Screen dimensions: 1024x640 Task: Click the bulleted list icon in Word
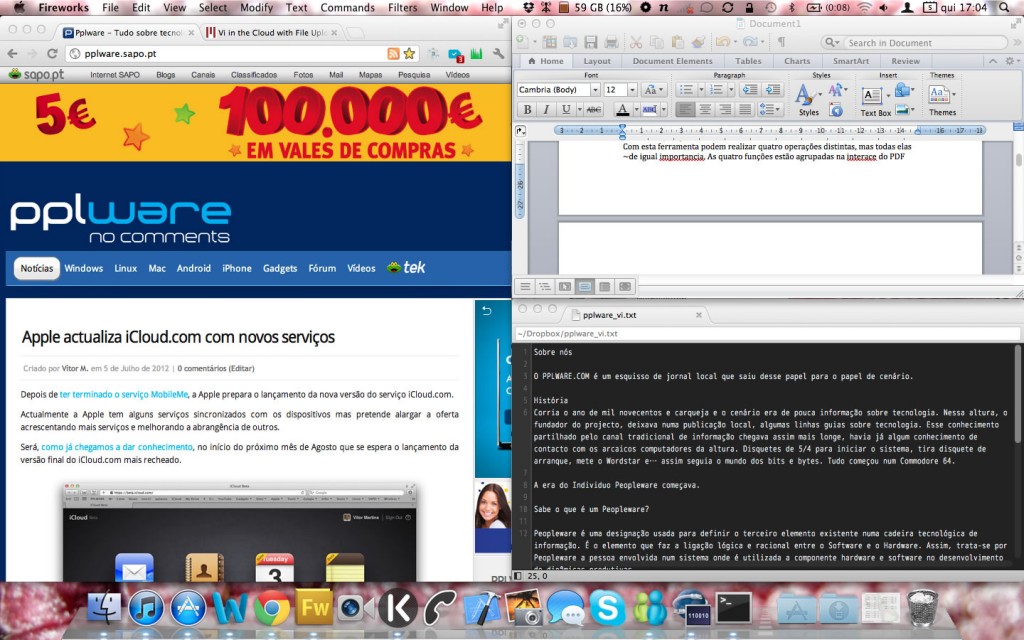coord(686,89)
